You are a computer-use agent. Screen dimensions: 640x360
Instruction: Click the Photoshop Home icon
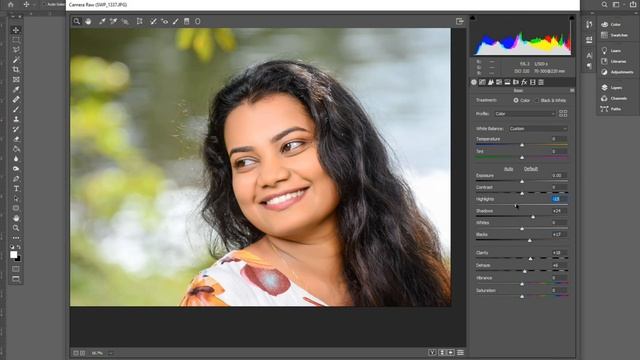pos(11,4)
